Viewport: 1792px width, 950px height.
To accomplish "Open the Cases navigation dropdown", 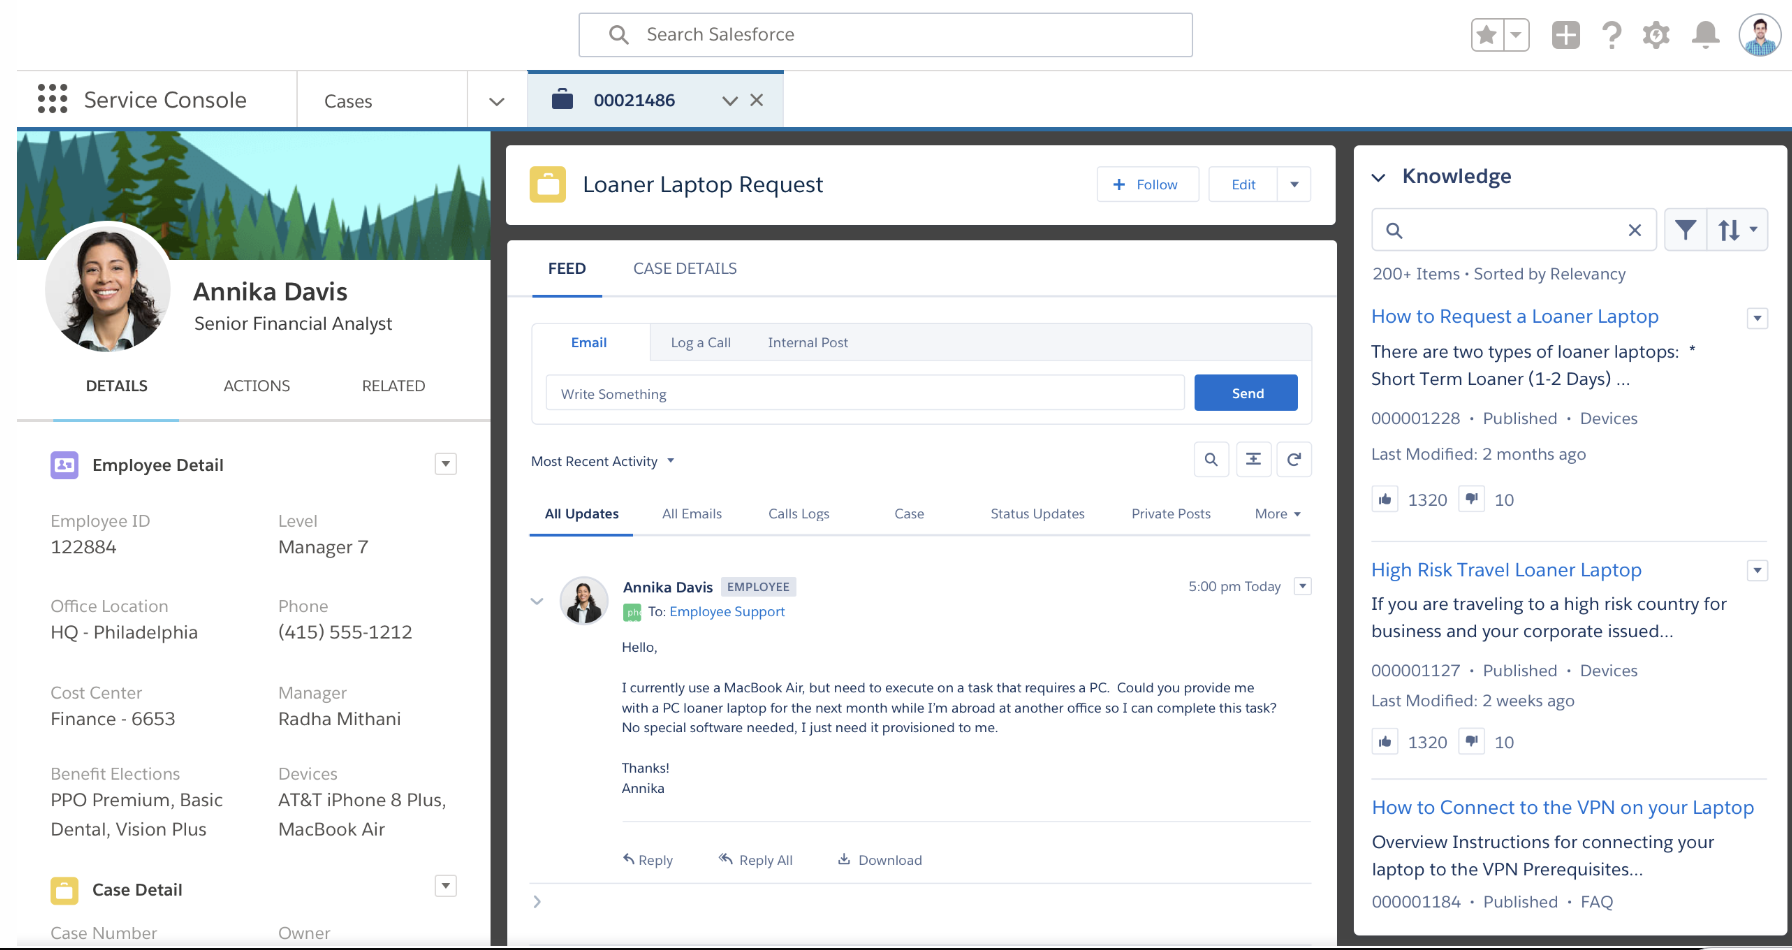I will pos(497,101).
